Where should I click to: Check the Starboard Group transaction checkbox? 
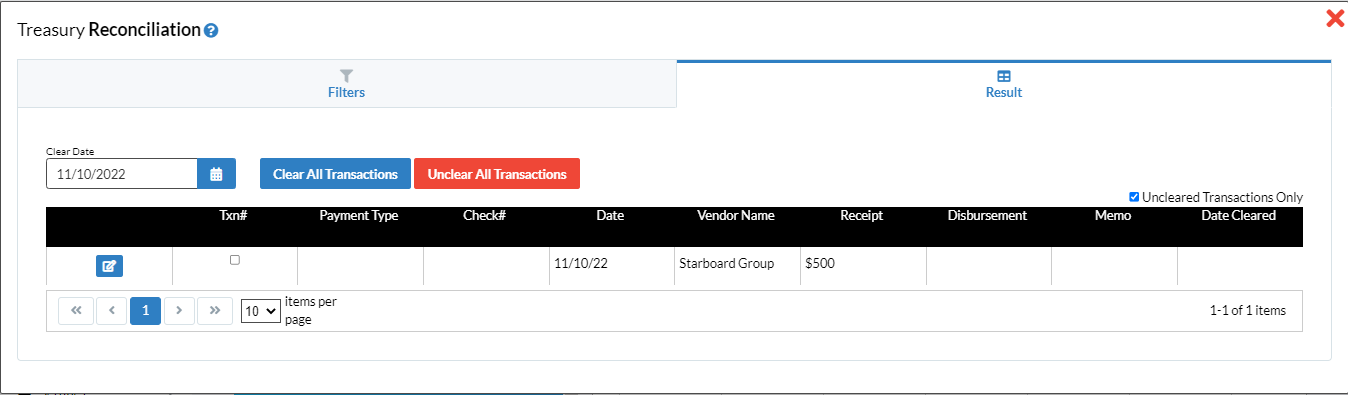[235, 260]
